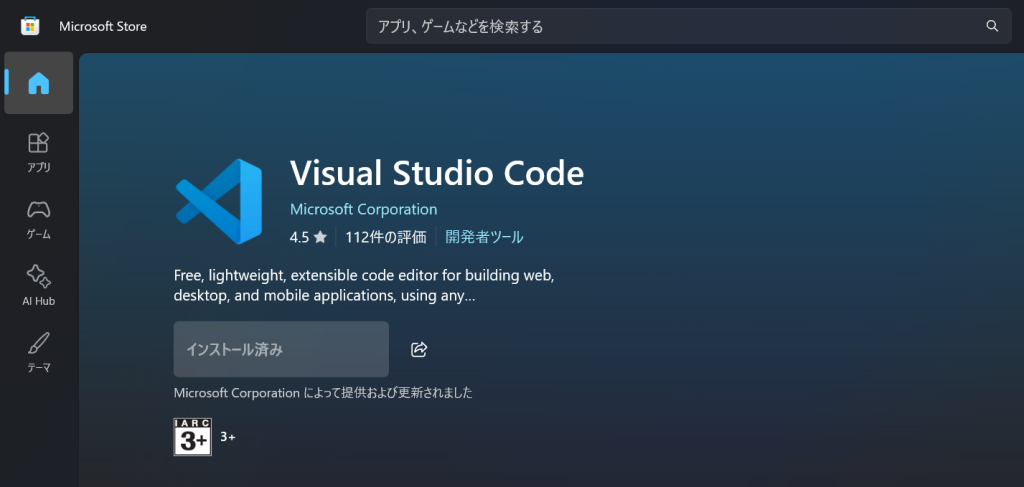Click the Microsoft Store logo icon
The width and height of the screenshot is (1024, 487).
pos(30,26)
